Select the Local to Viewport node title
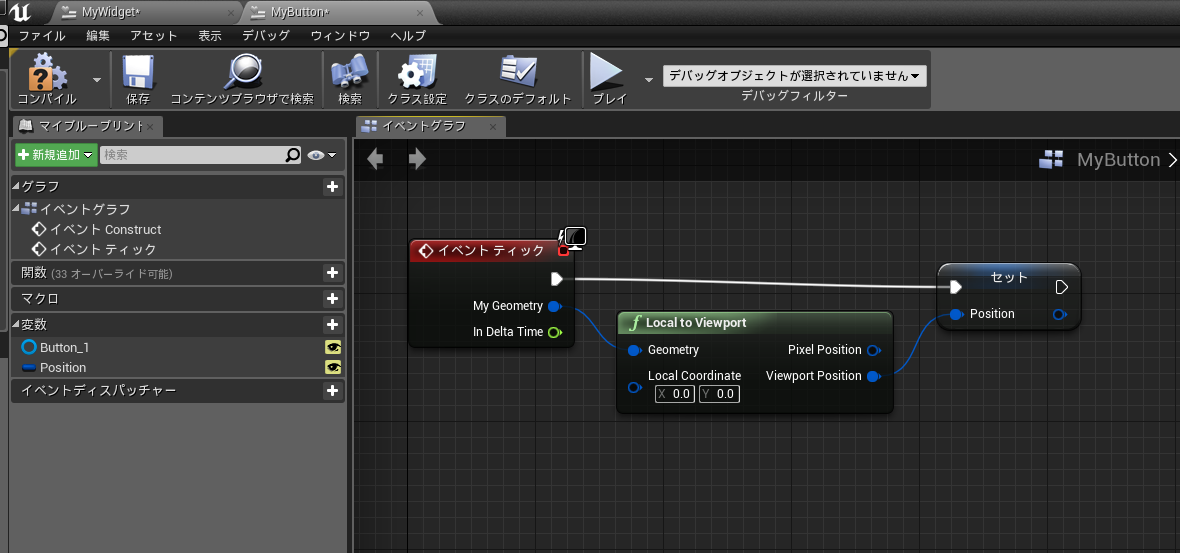This screenshot has height=553, width=1180. (696, 323)
